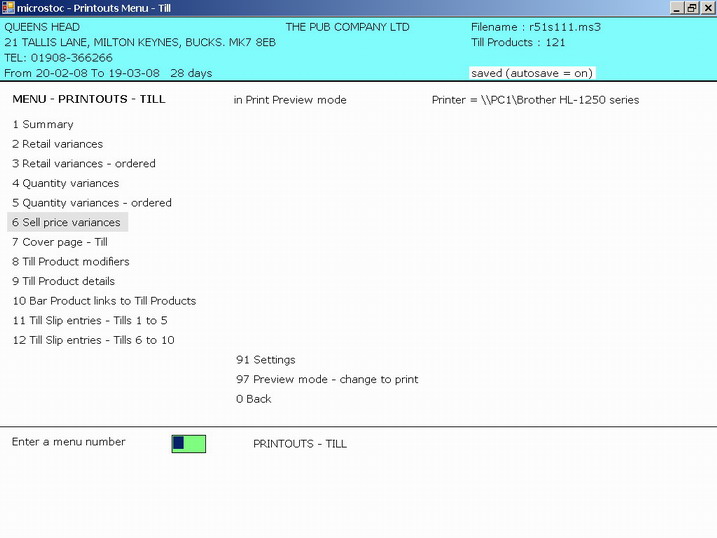
Task: Click 6 Sell price variances
Action: 66,222
